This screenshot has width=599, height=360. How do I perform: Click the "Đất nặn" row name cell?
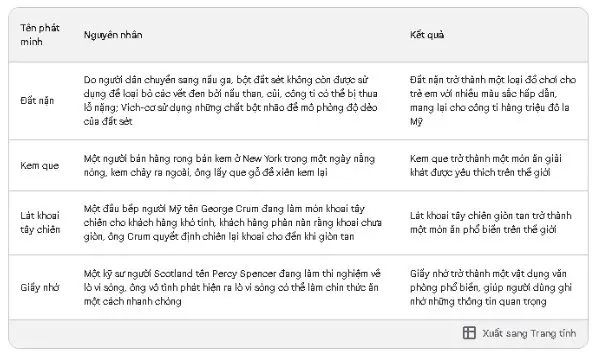[x=37, y=101]
